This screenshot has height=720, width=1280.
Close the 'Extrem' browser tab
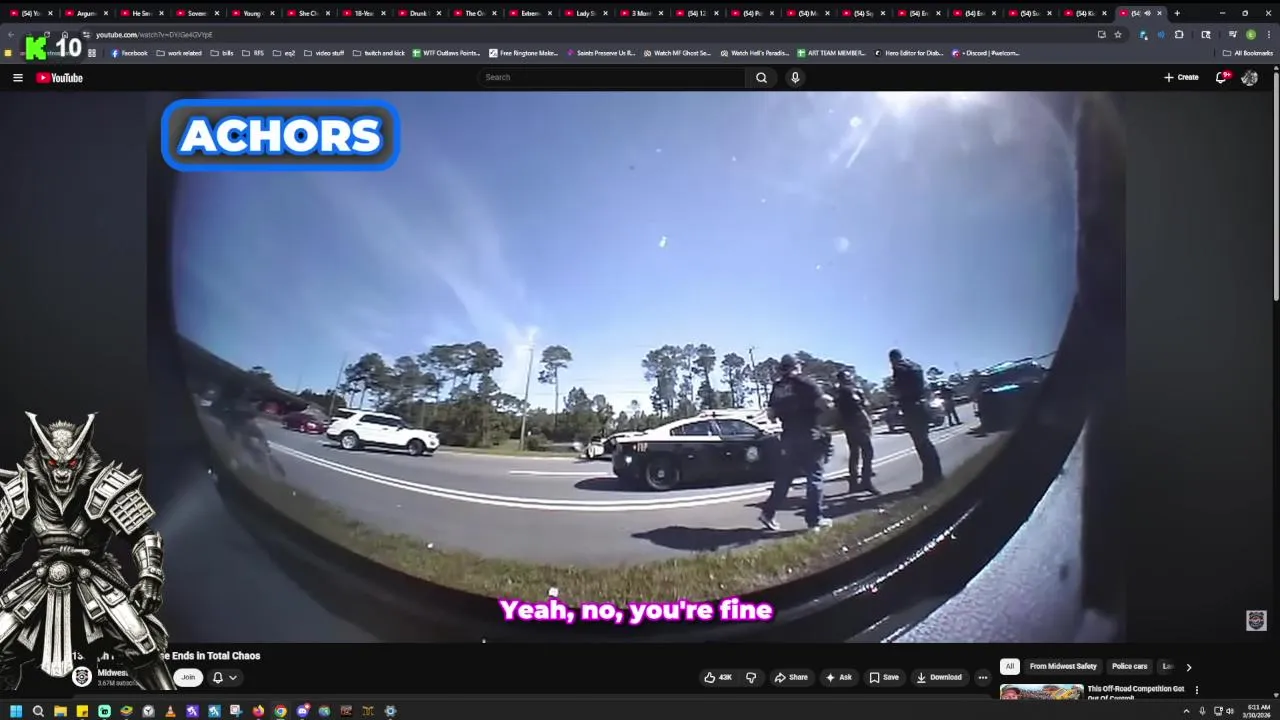point(549,13)
